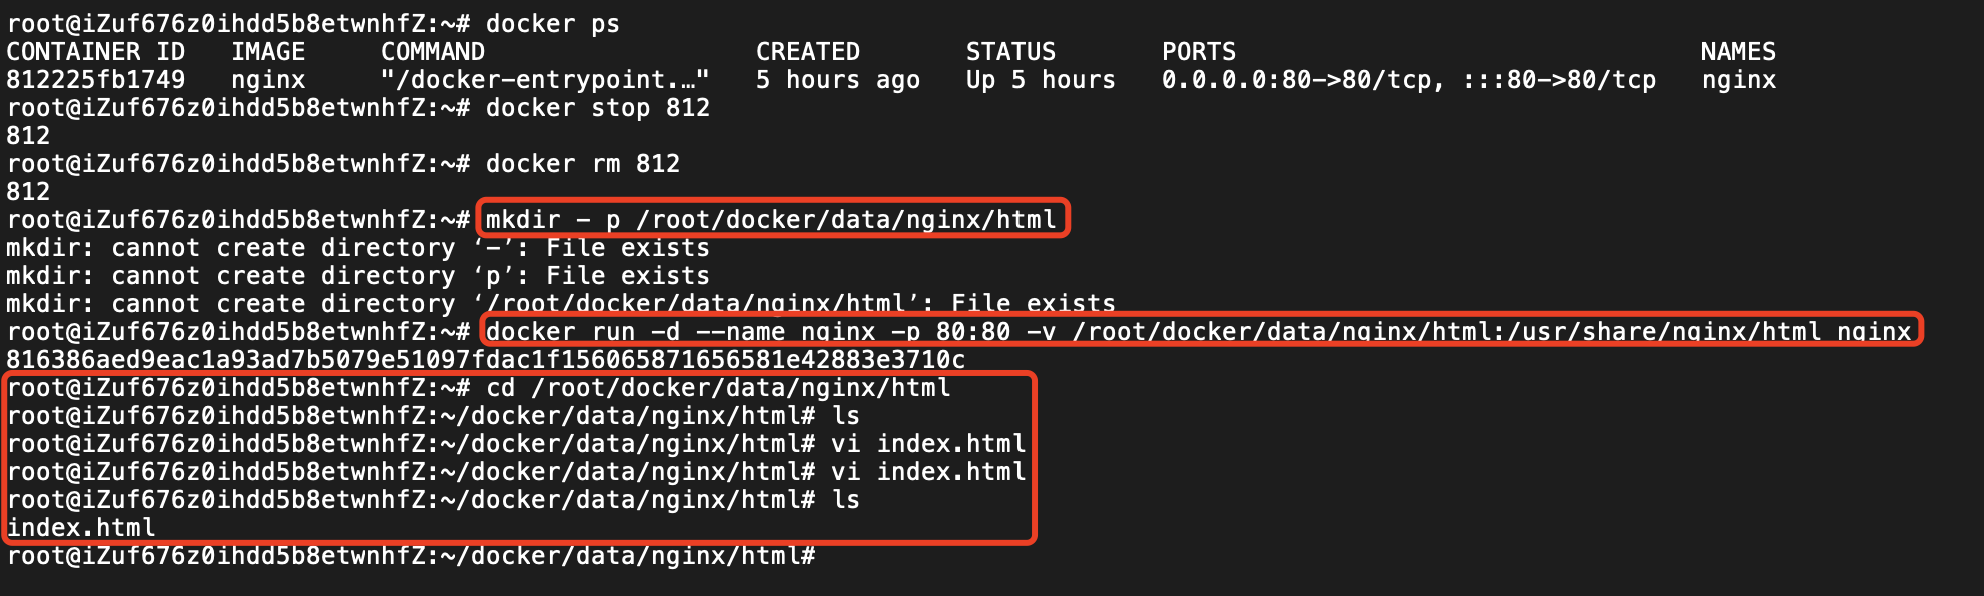Click the IMAGE column header

pyautogui.click(x=268, y=52)
